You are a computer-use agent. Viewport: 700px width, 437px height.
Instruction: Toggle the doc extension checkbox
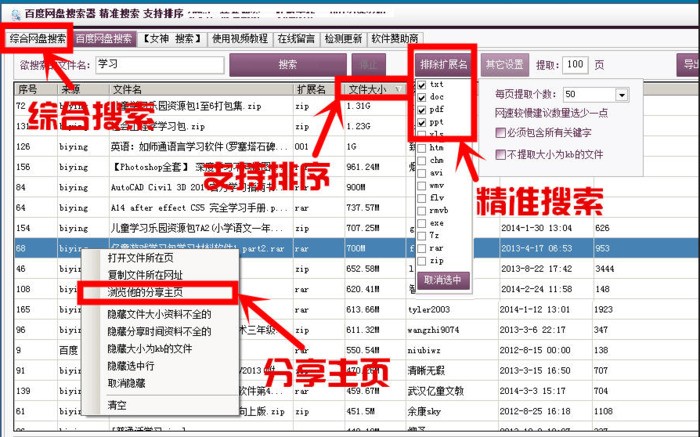pyautogui.click(x=421, y=97)
